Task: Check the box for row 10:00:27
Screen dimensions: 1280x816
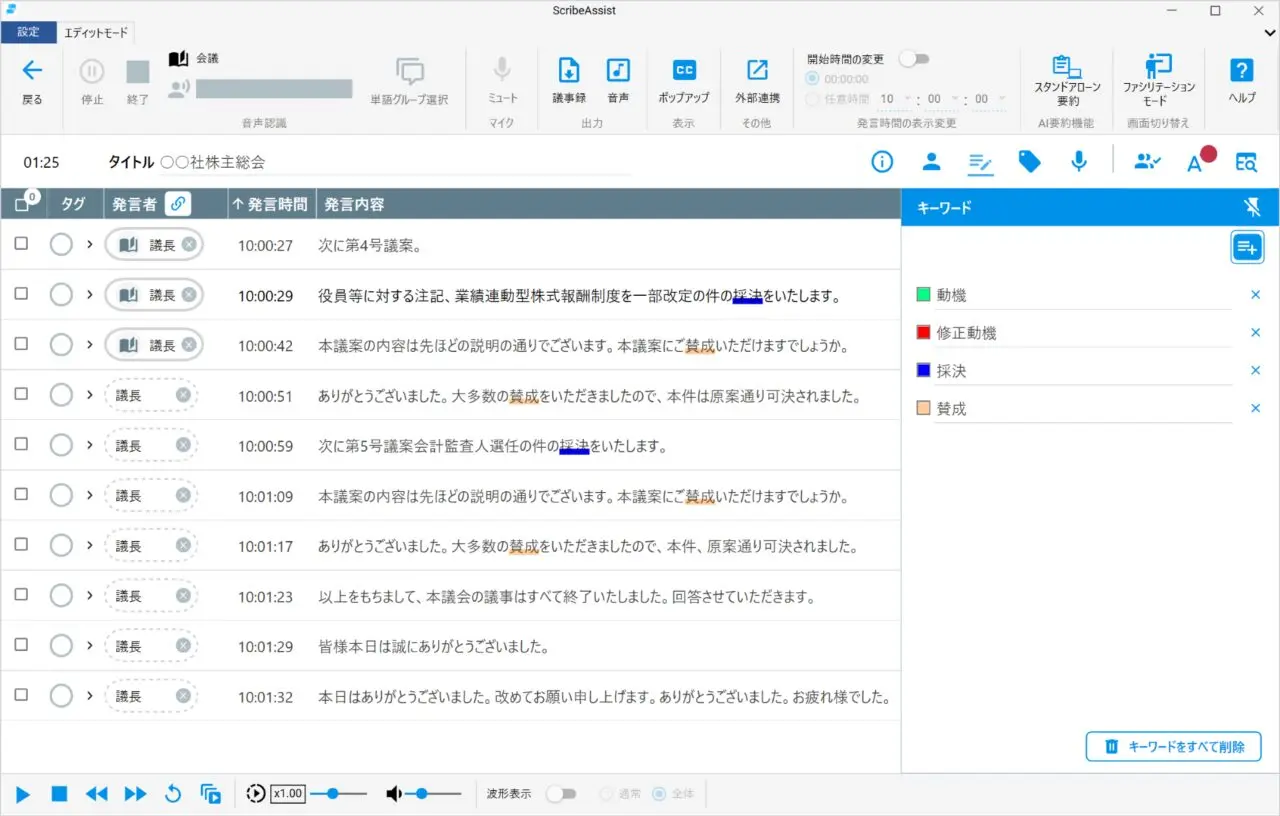Action: pos(21,244)
